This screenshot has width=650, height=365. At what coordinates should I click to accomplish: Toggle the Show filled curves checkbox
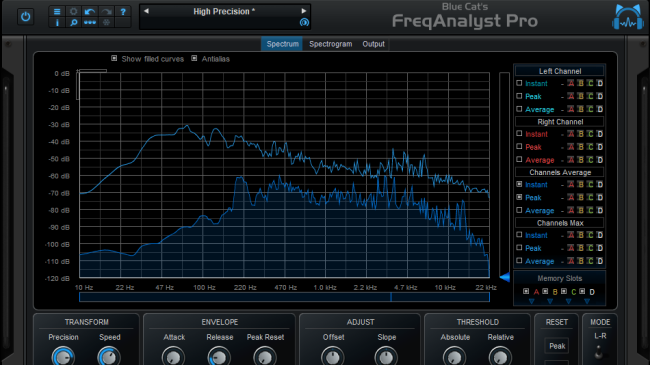coord(114,58)
